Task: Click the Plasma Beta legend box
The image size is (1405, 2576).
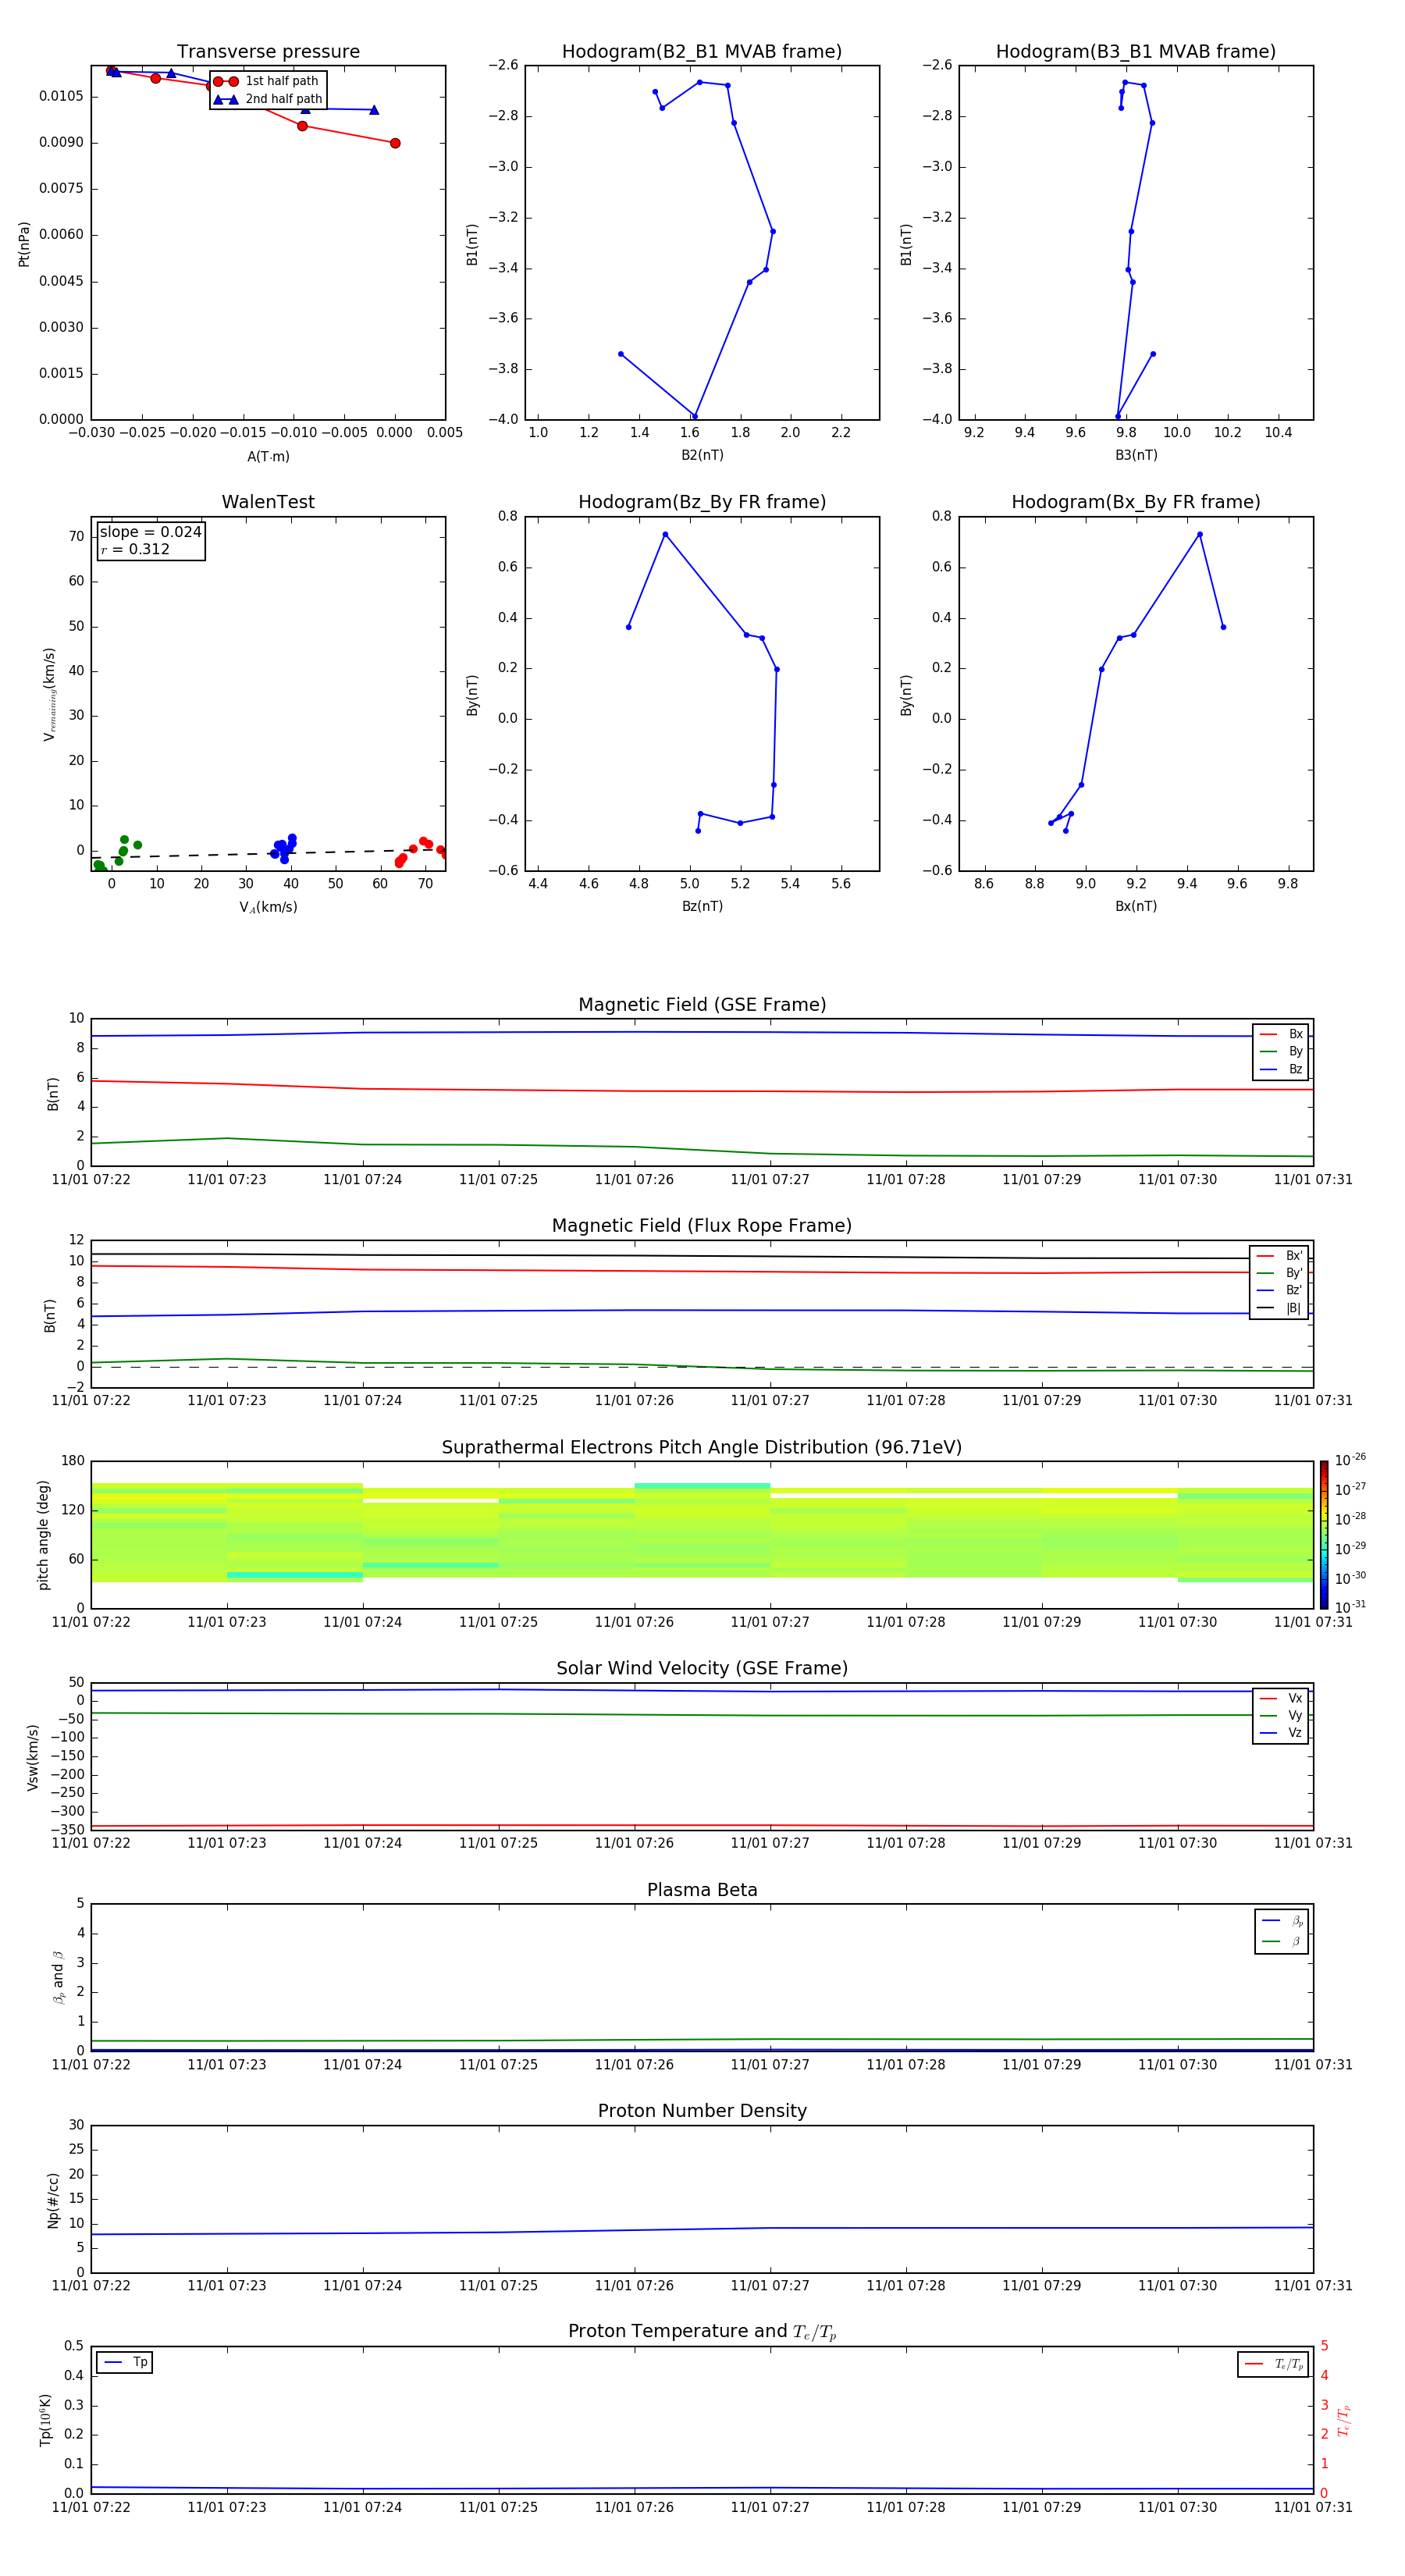Action: 1281,1930
